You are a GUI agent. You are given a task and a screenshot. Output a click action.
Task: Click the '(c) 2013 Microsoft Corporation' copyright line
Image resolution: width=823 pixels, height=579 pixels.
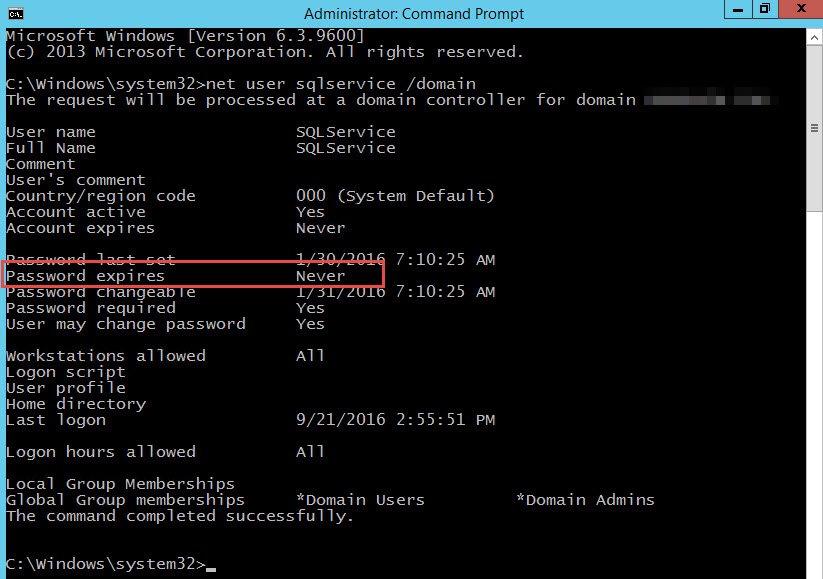point(265,52)
